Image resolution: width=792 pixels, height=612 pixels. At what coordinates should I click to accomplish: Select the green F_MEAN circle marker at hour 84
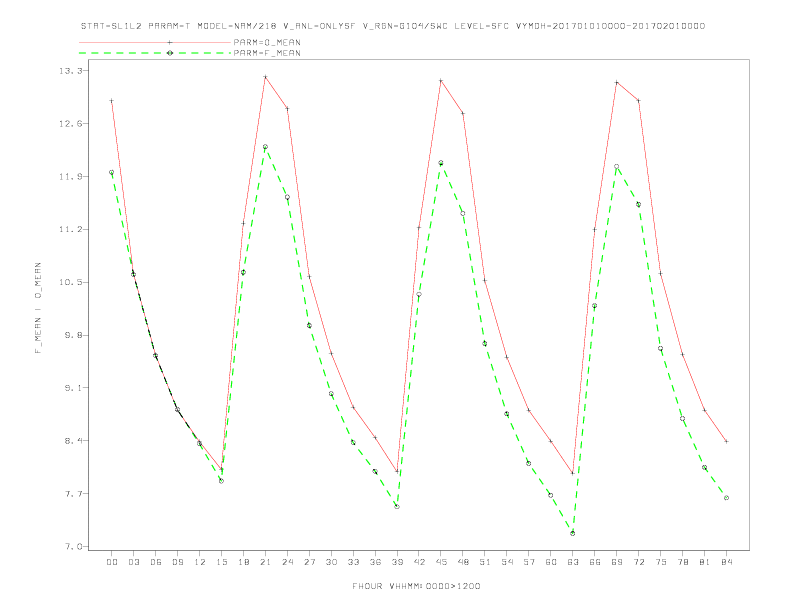[x=726, y=498]
